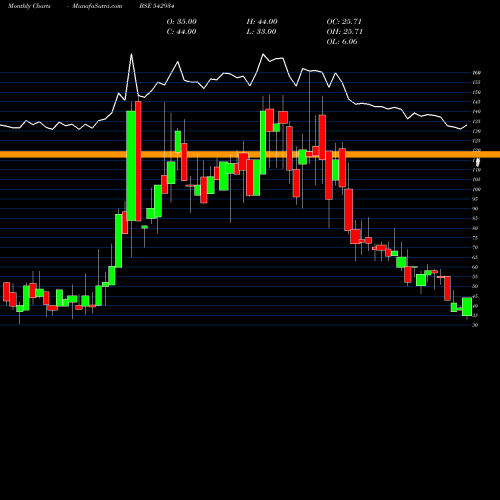500x500 pixels.
Task: Click the open value O: 35.00
Action: (x=182, y=21)
